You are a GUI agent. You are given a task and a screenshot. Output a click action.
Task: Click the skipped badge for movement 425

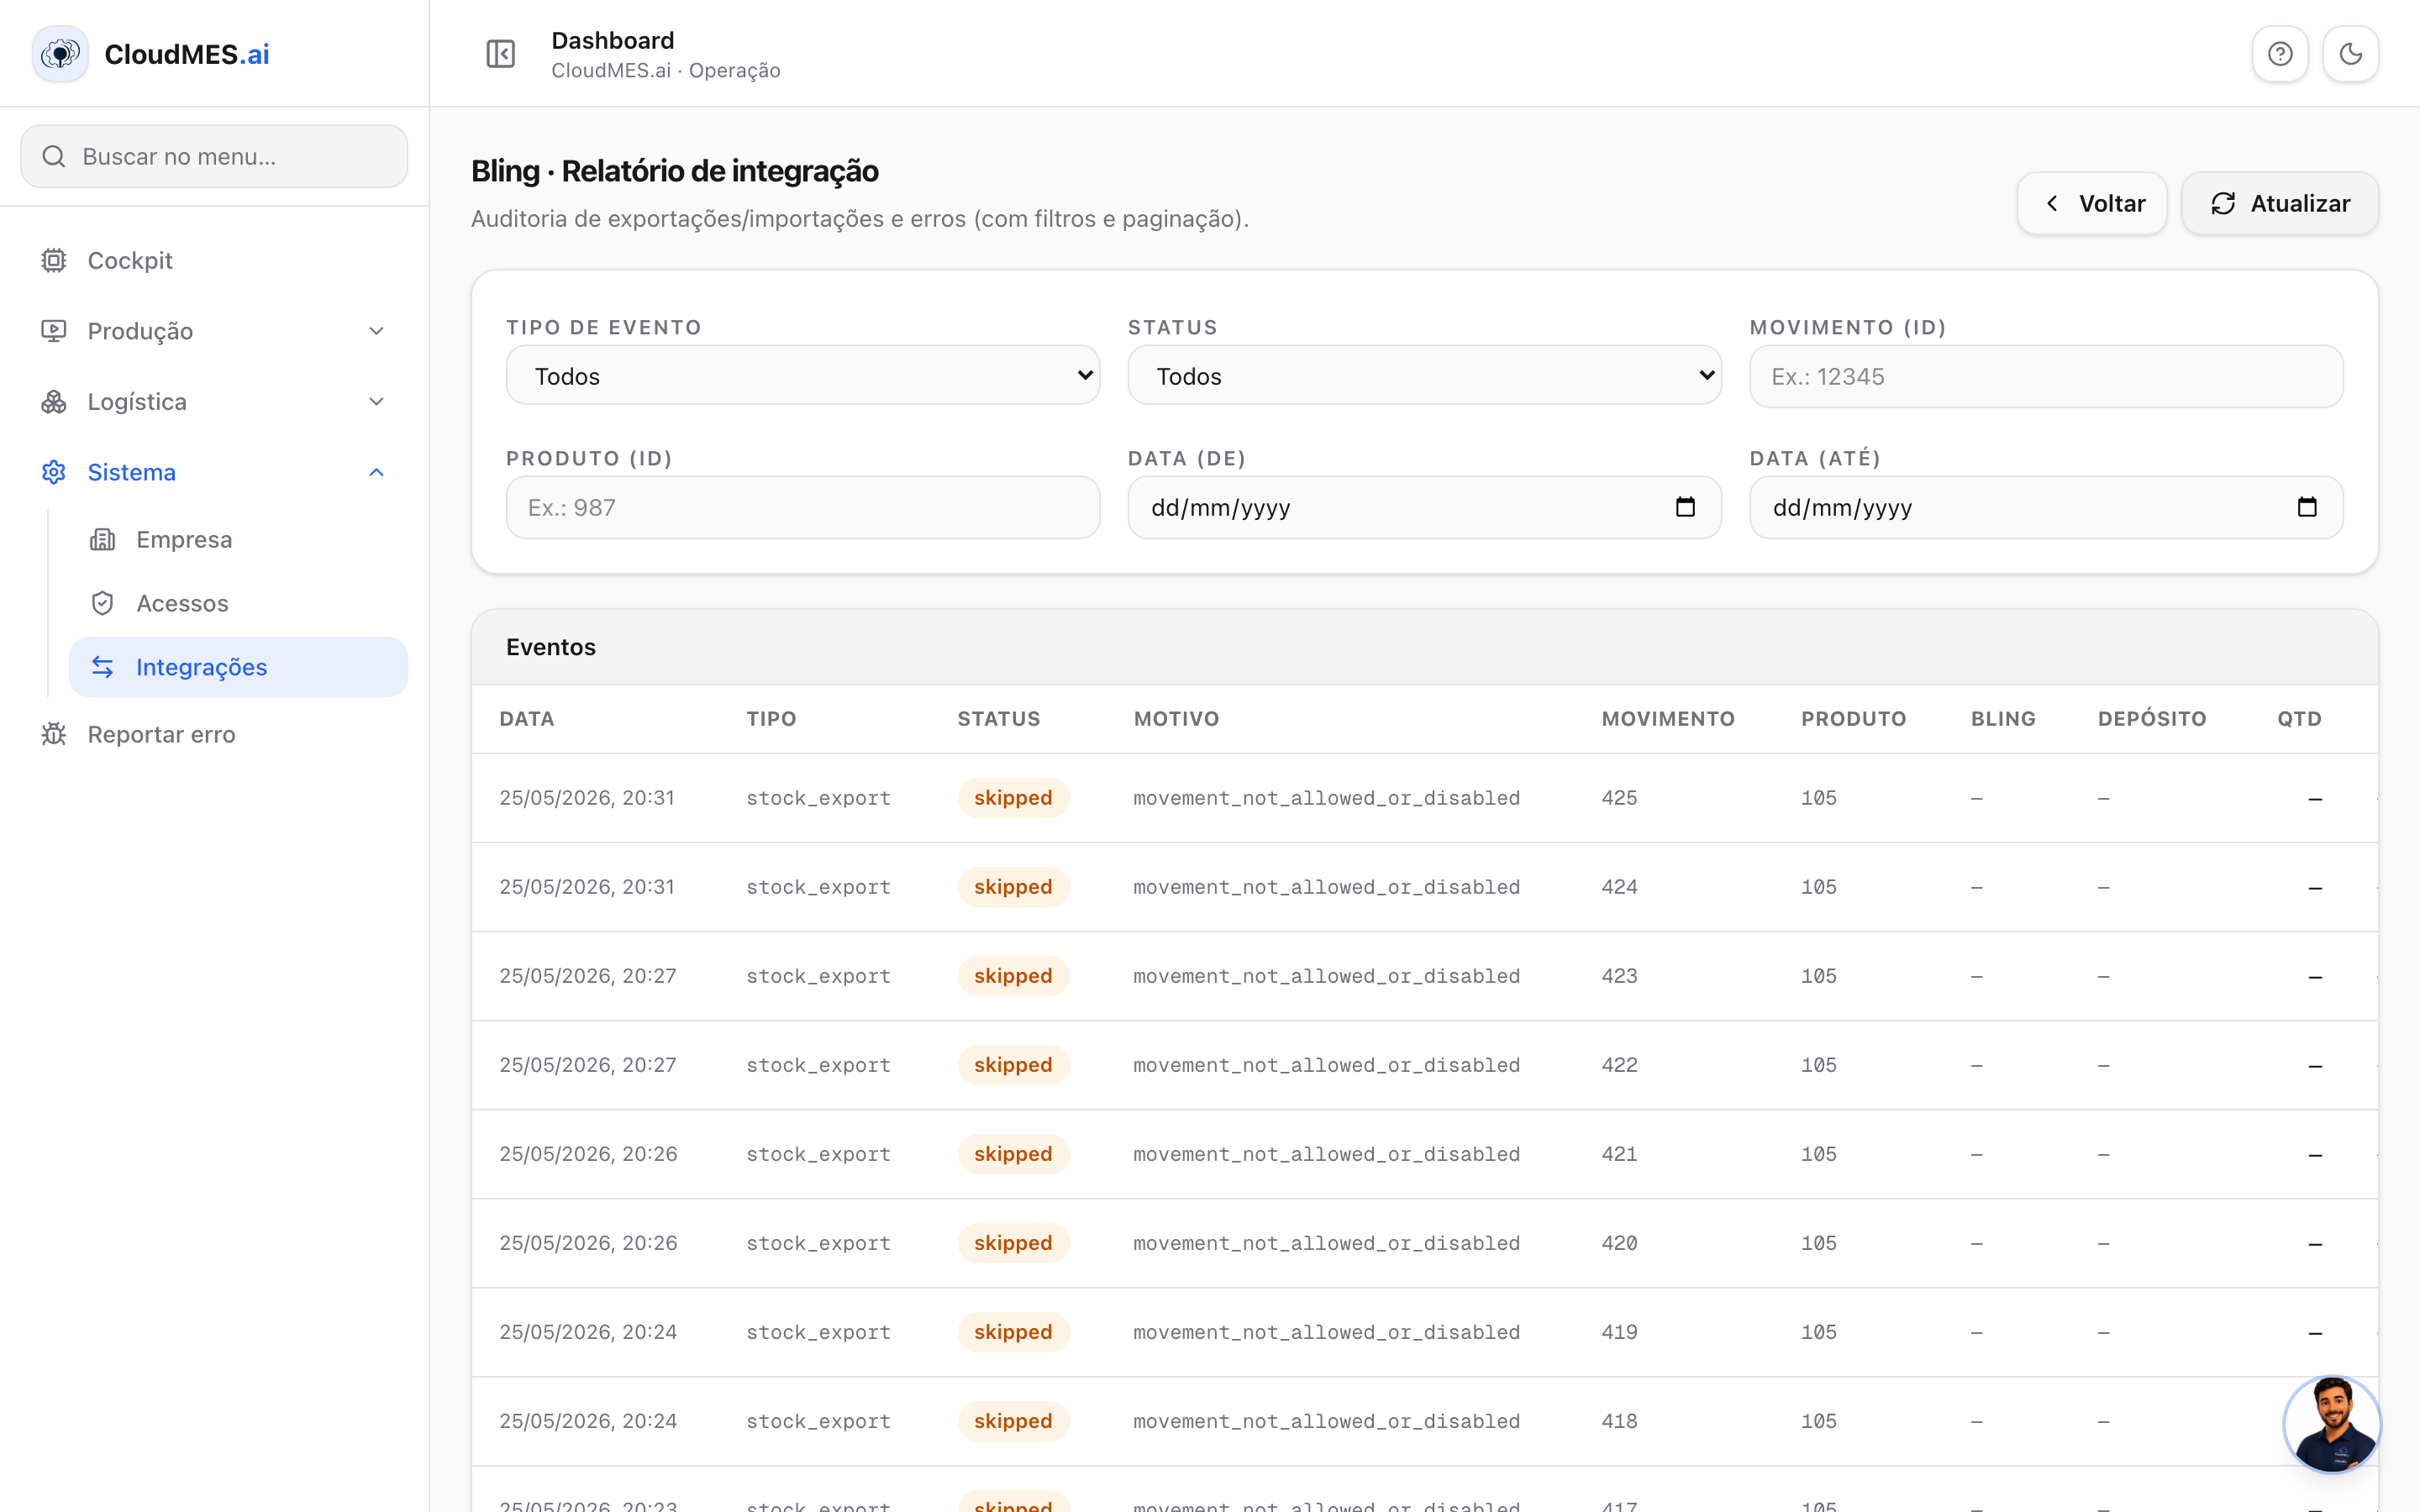pos(1013,798)
